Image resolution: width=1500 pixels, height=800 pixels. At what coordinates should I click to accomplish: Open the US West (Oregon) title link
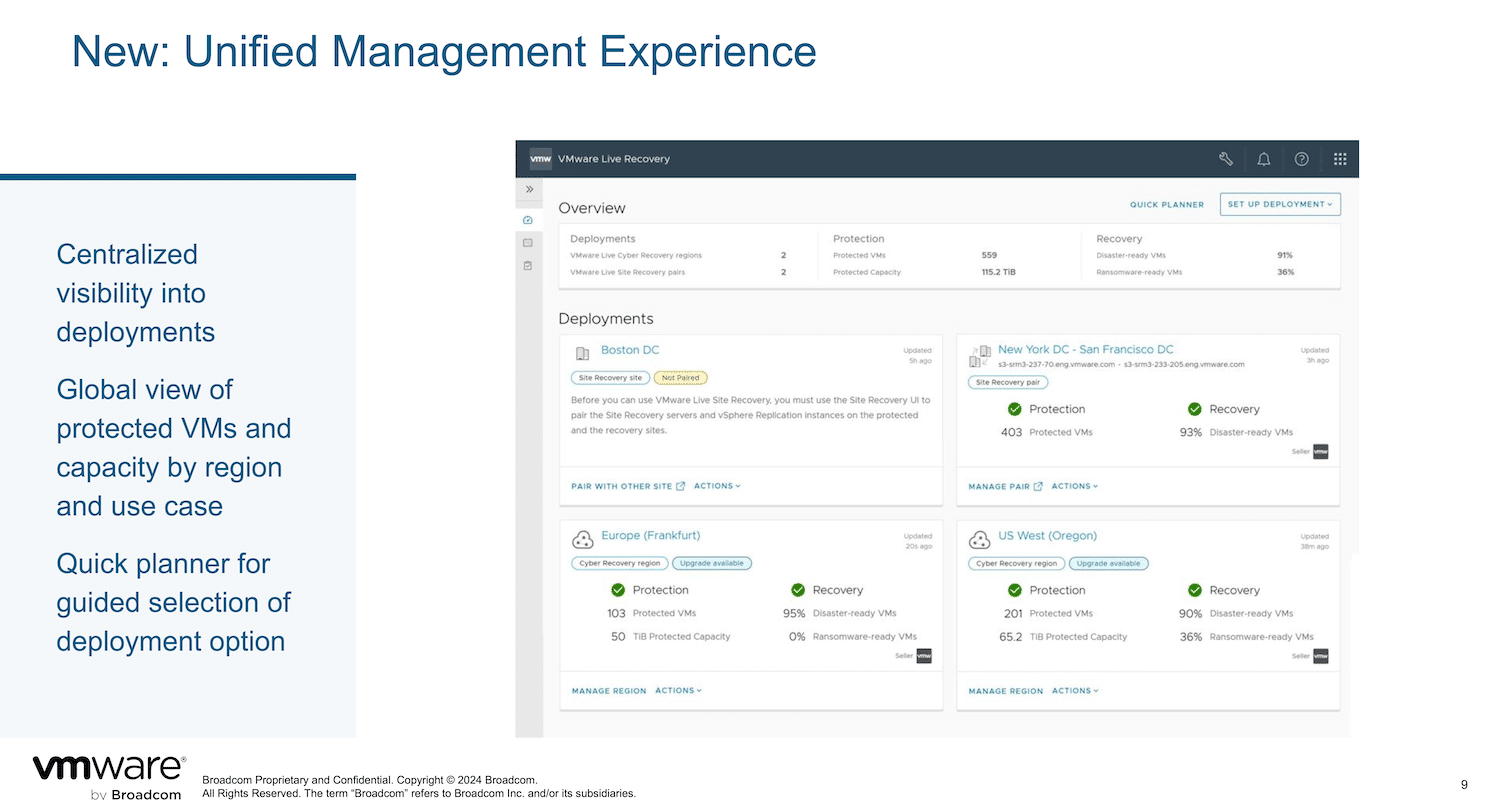click(x=1047, y=536)
